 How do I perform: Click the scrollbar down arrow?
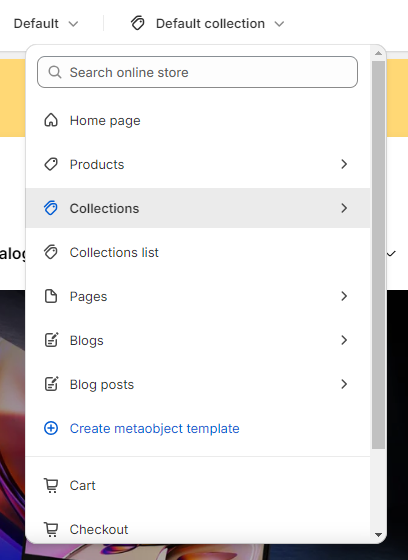point(378,535)
